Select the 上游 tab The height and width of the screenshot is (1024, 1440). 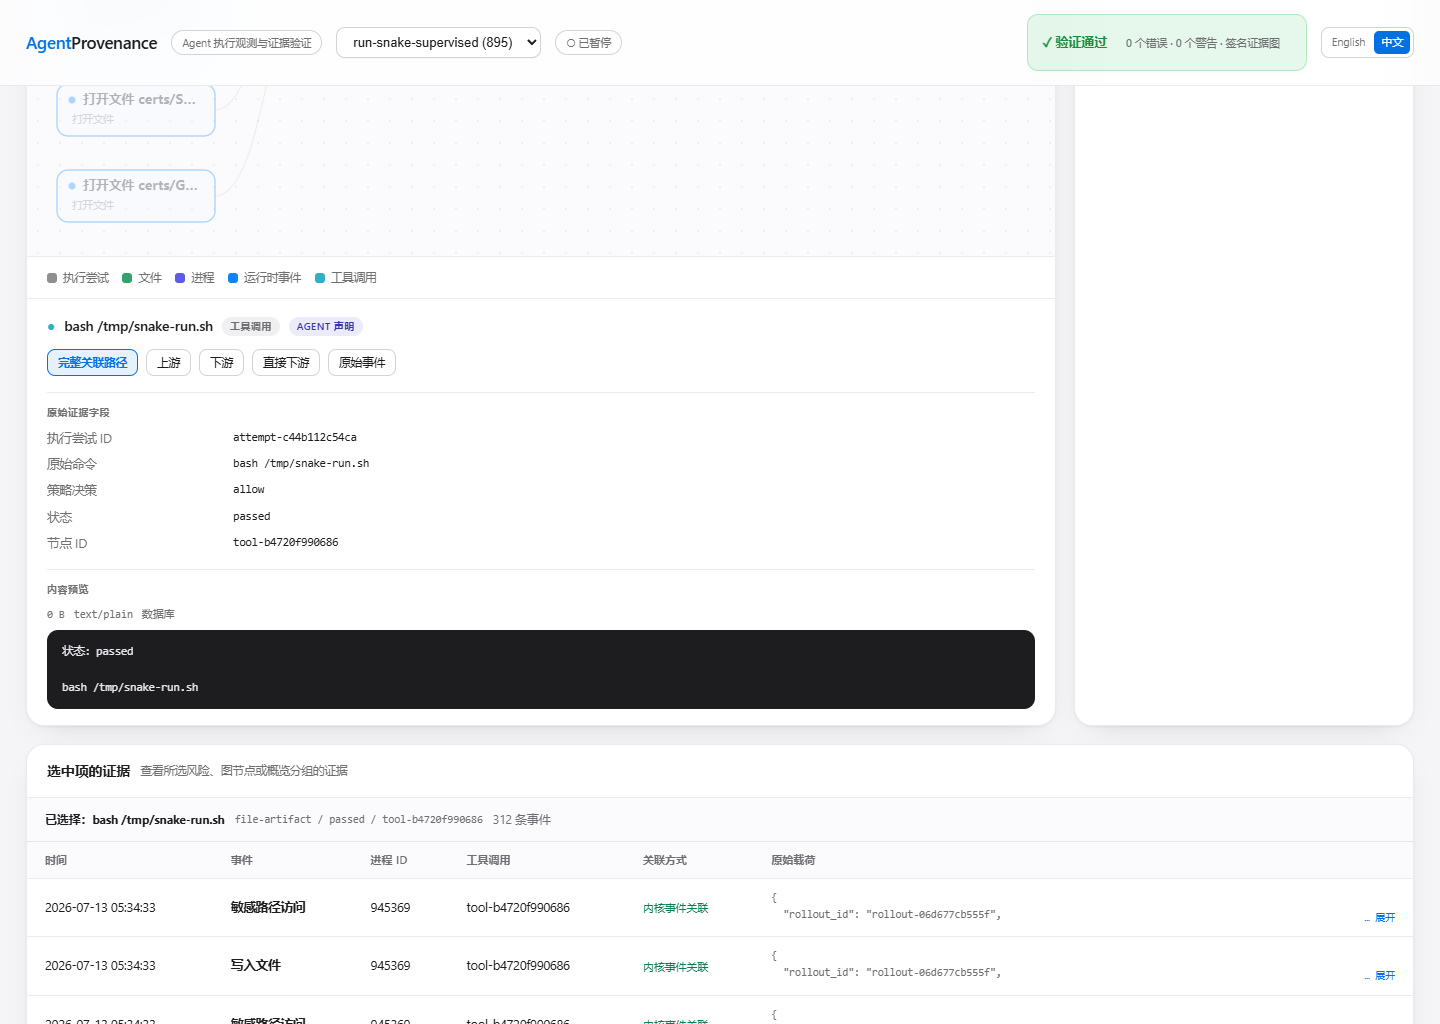(168, 362)
